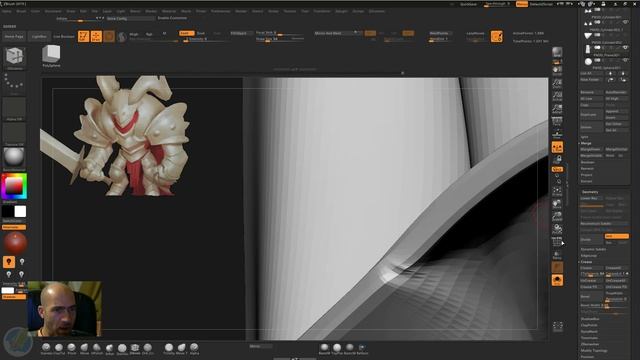Expand the Geometry section header
The height and width of the screenshot is (360, 640).
(590, 192)
